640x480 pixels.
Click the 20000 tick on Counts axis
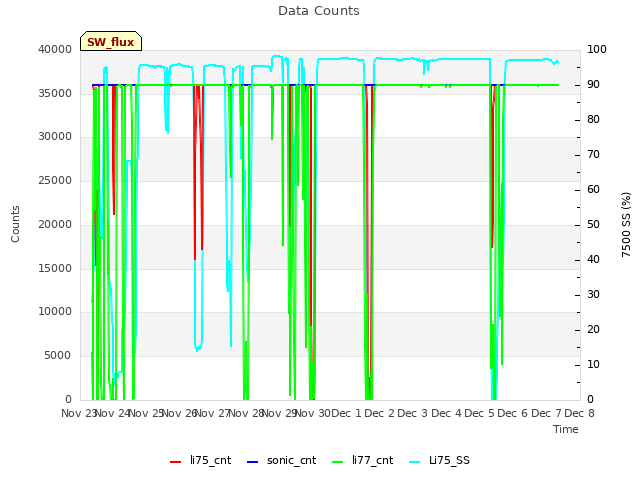(x=55, y=224)
